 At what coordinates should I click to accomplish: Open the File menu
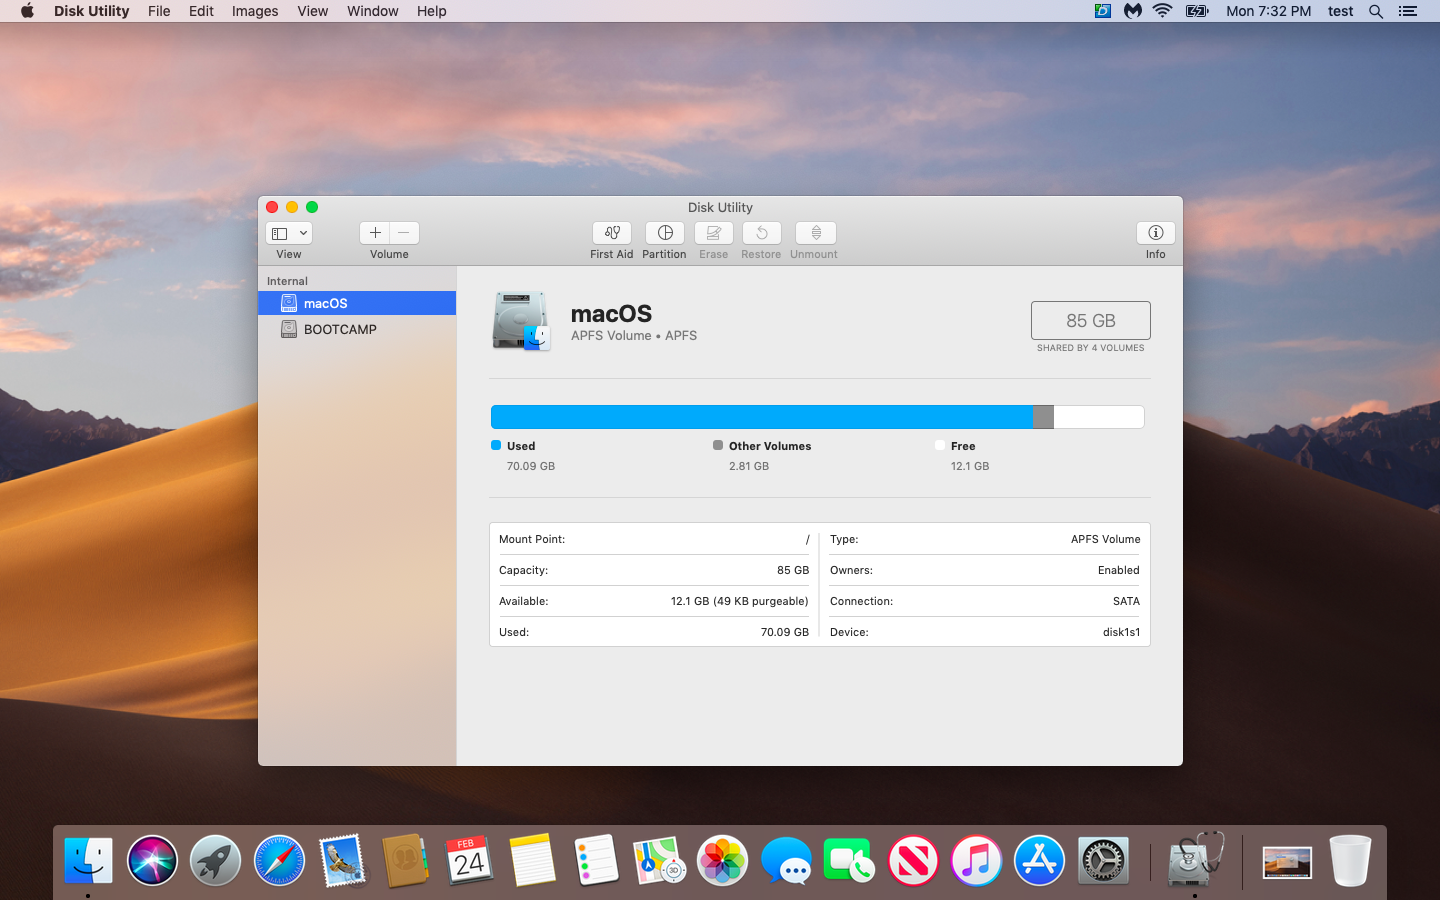(x=159, y=11)
